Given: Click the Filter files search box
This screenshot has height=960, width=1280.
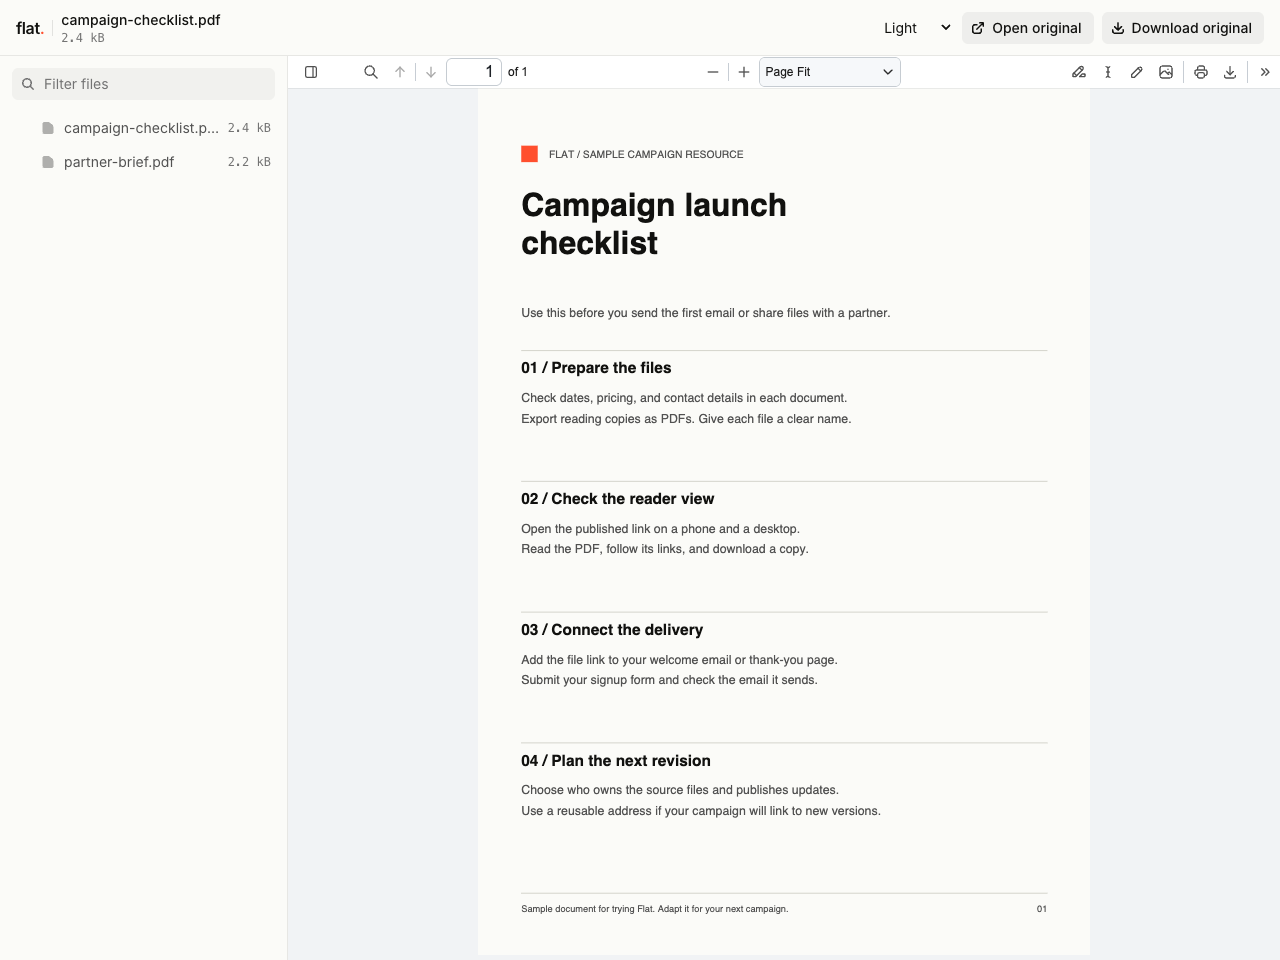Looking at the screenshot, I should coord(143,84).
